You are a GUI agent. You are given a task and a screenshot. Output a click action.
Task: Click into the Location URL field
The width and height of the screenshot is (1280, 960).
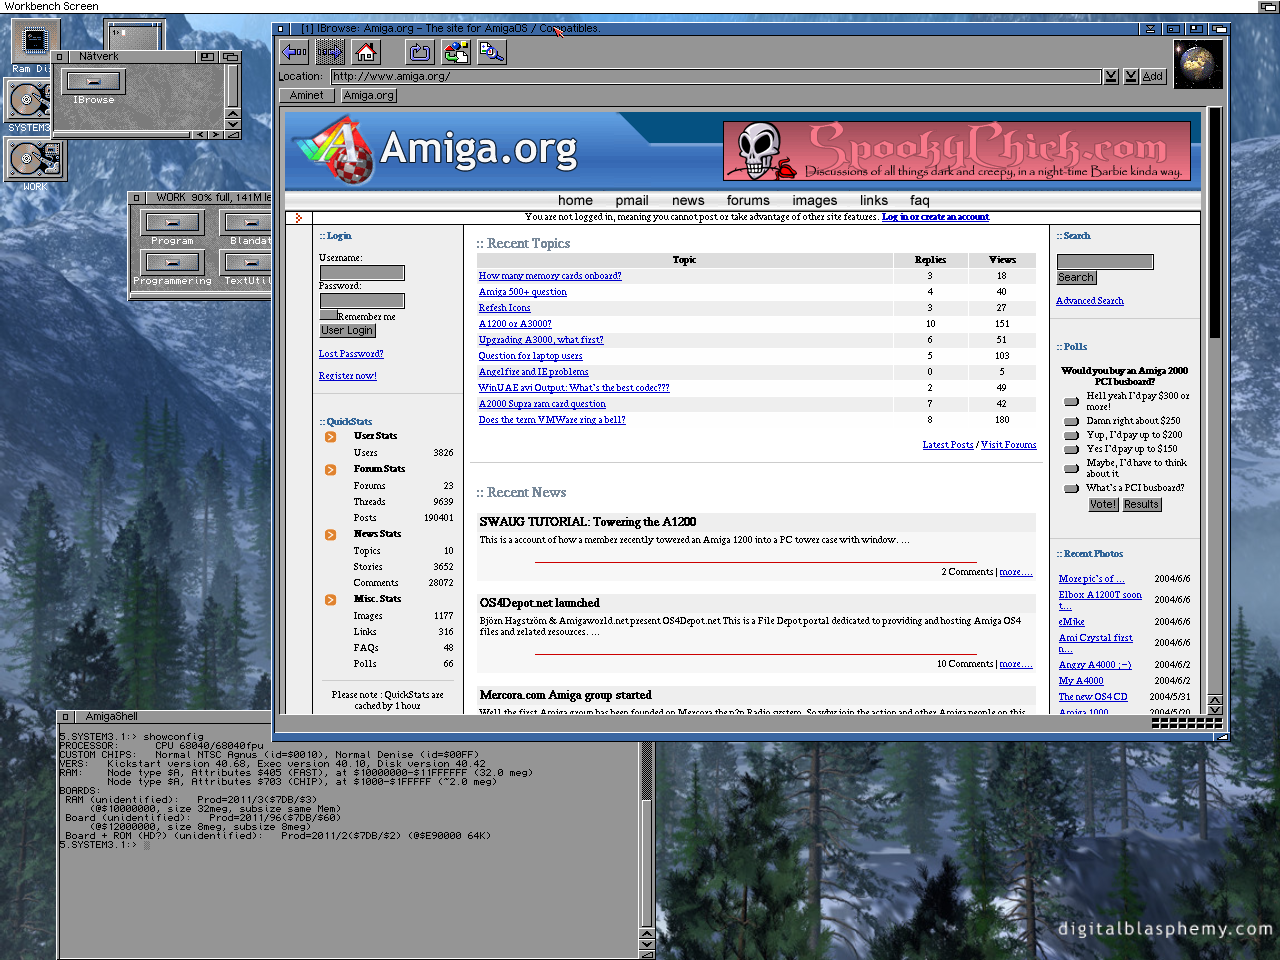[716, 76]
